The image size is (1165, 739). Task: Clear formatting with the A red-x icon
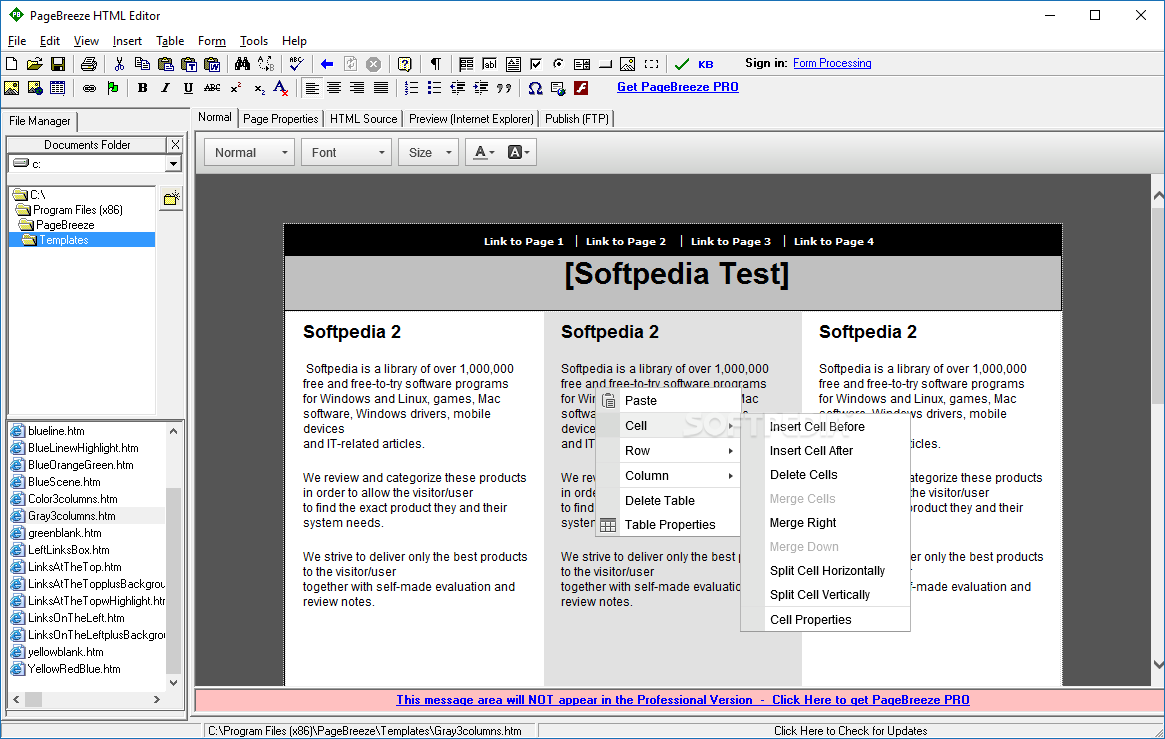[281, 88]
